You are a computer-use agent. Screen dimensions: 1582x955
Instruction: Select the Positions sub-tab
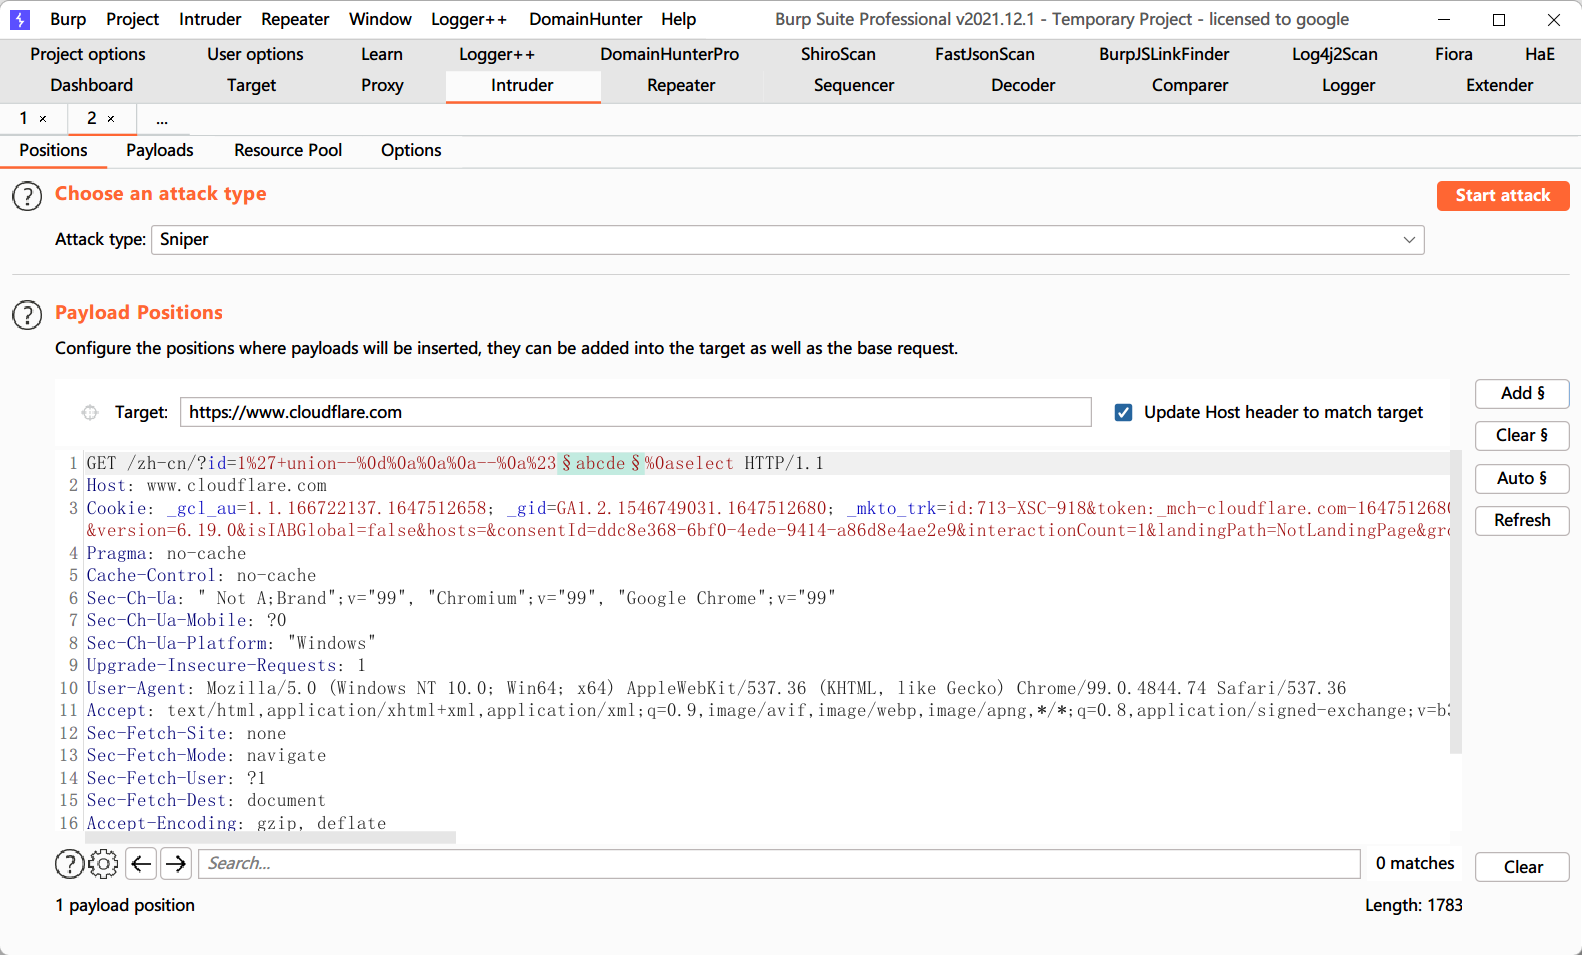pos(54,150)
